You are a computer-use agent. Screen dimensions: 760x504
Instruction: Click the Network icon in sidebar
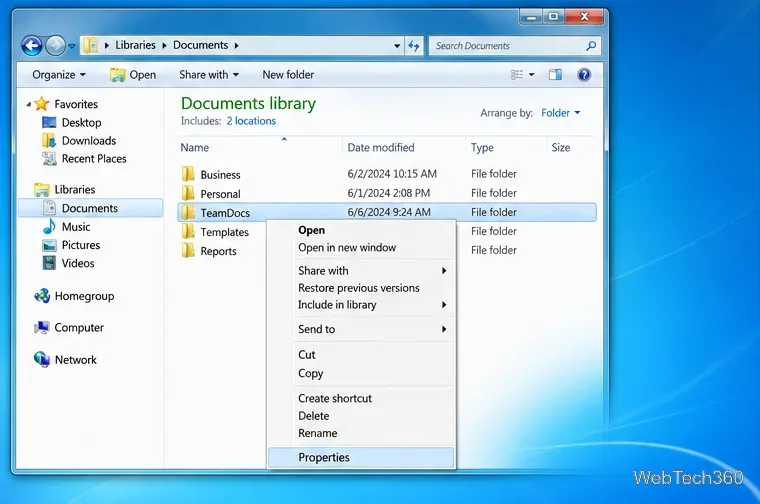point(42,359)
